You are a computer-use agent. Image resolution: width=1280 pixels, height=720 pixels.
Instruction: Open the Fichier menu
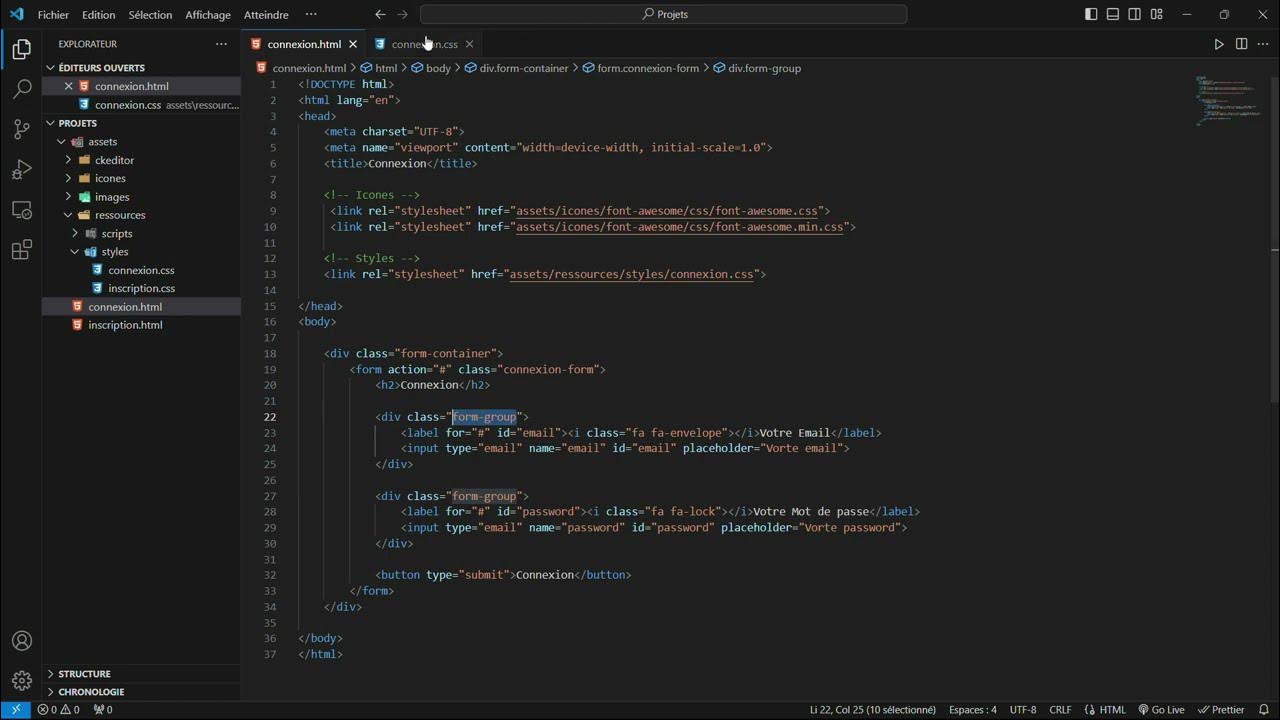pyautogui.click(x=53, y=14)
